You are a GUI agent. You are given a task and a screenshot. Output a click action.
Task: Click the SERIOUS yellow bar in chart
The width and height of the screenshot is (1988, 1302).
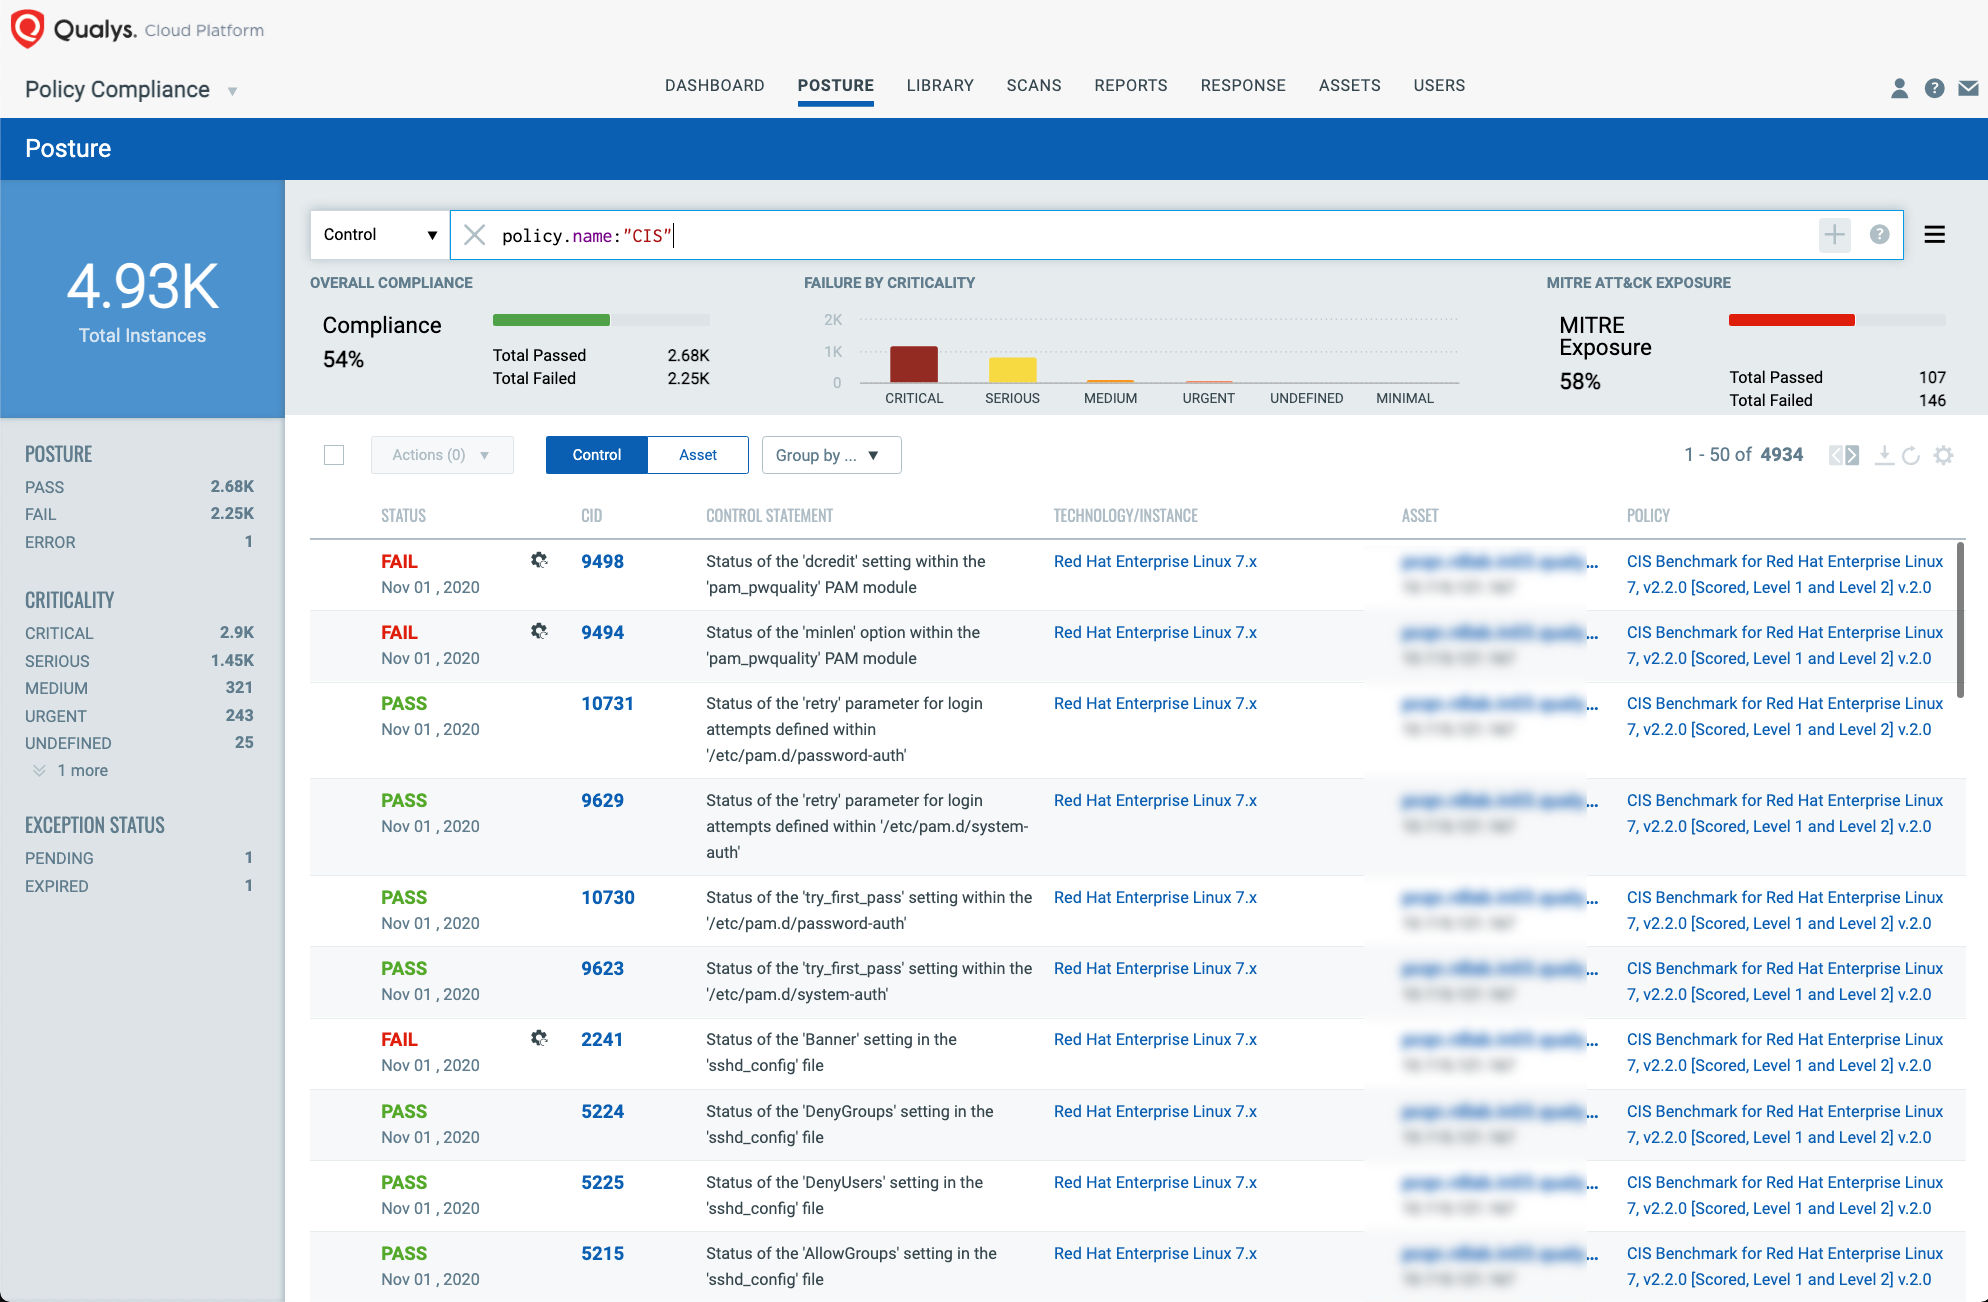tap(1012, 370)
